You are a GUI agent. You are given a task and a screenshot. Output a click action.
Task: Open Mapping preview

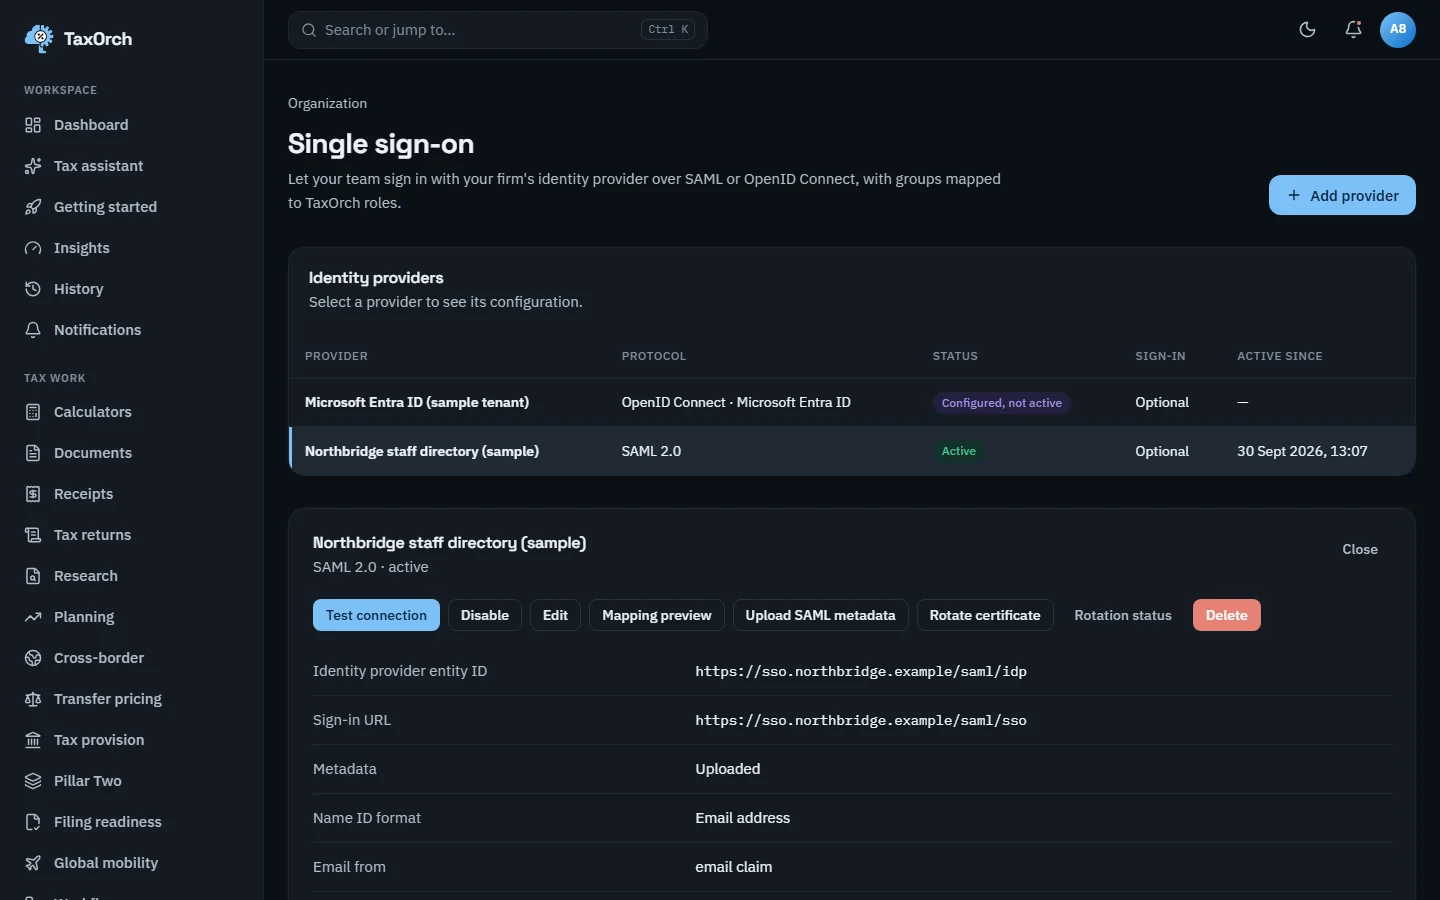(657, 615)
